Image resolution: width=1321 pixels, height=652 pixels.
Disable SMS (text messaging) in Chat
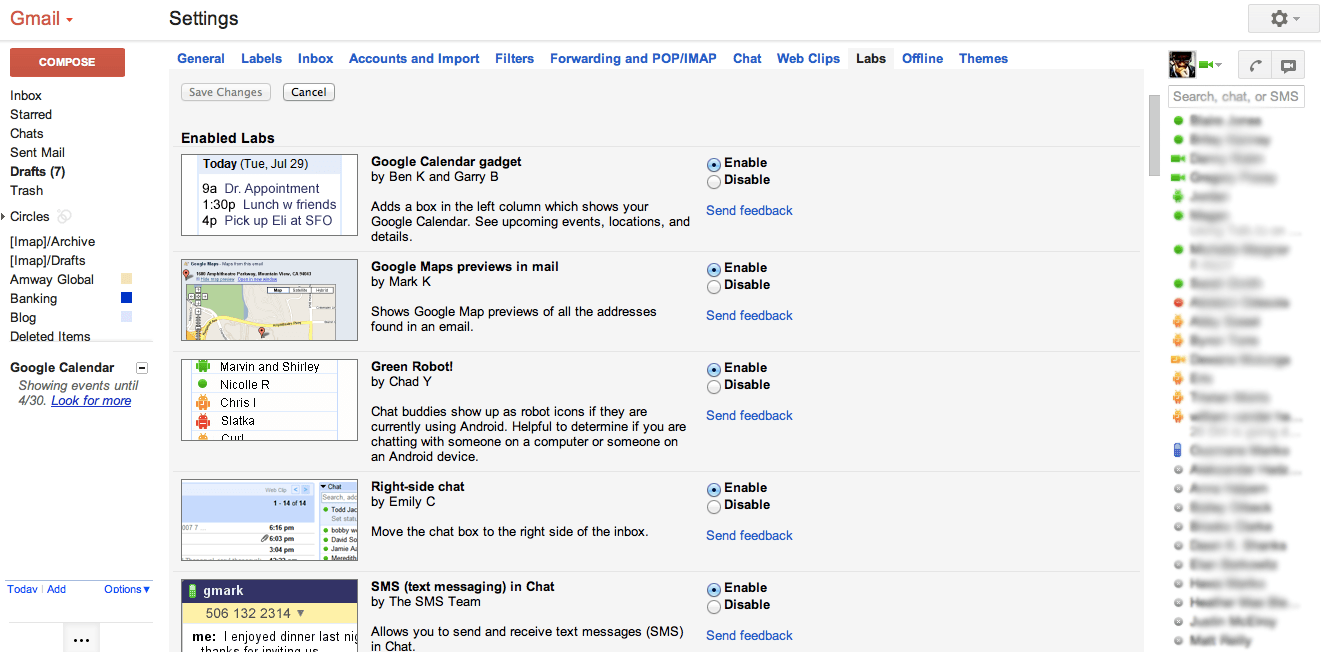coord(713,606)
